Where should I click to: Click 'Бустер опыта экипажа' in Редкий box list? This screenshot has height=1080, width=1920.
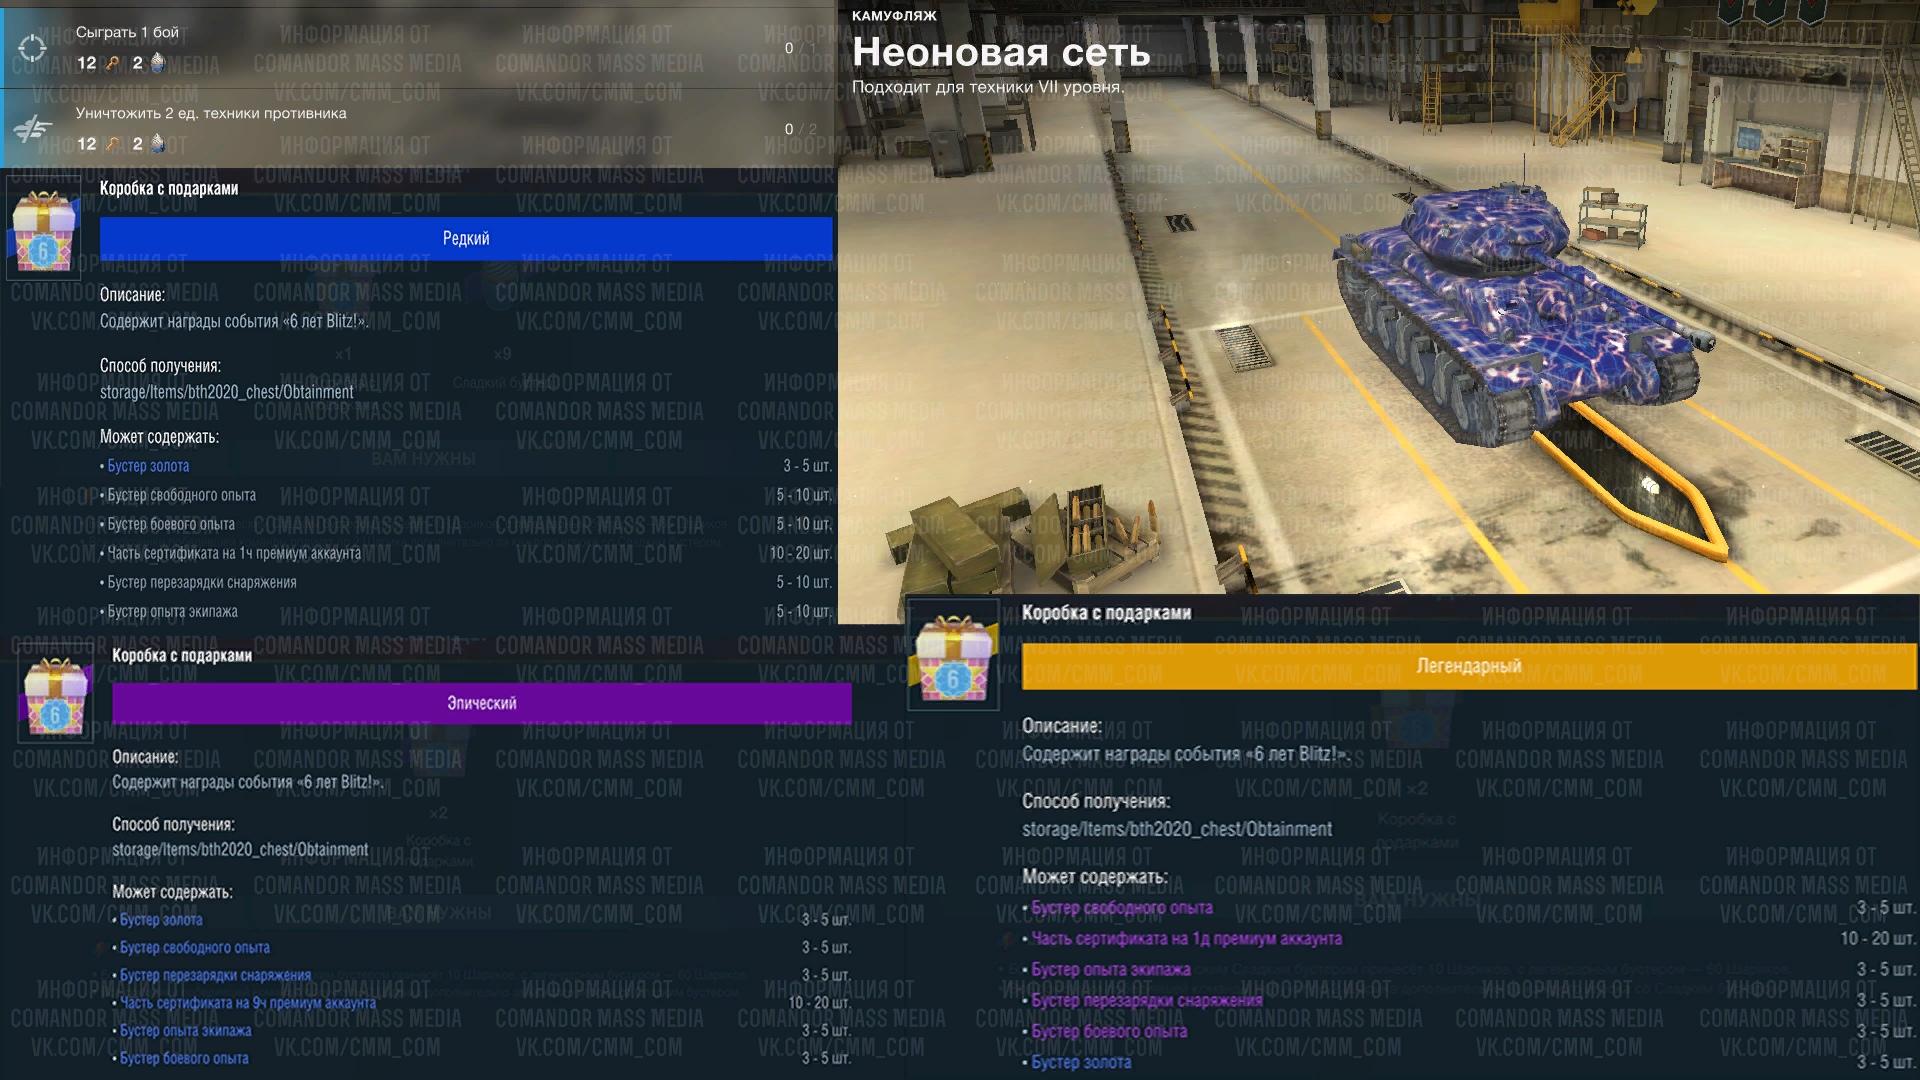click(x=172, y=611)
